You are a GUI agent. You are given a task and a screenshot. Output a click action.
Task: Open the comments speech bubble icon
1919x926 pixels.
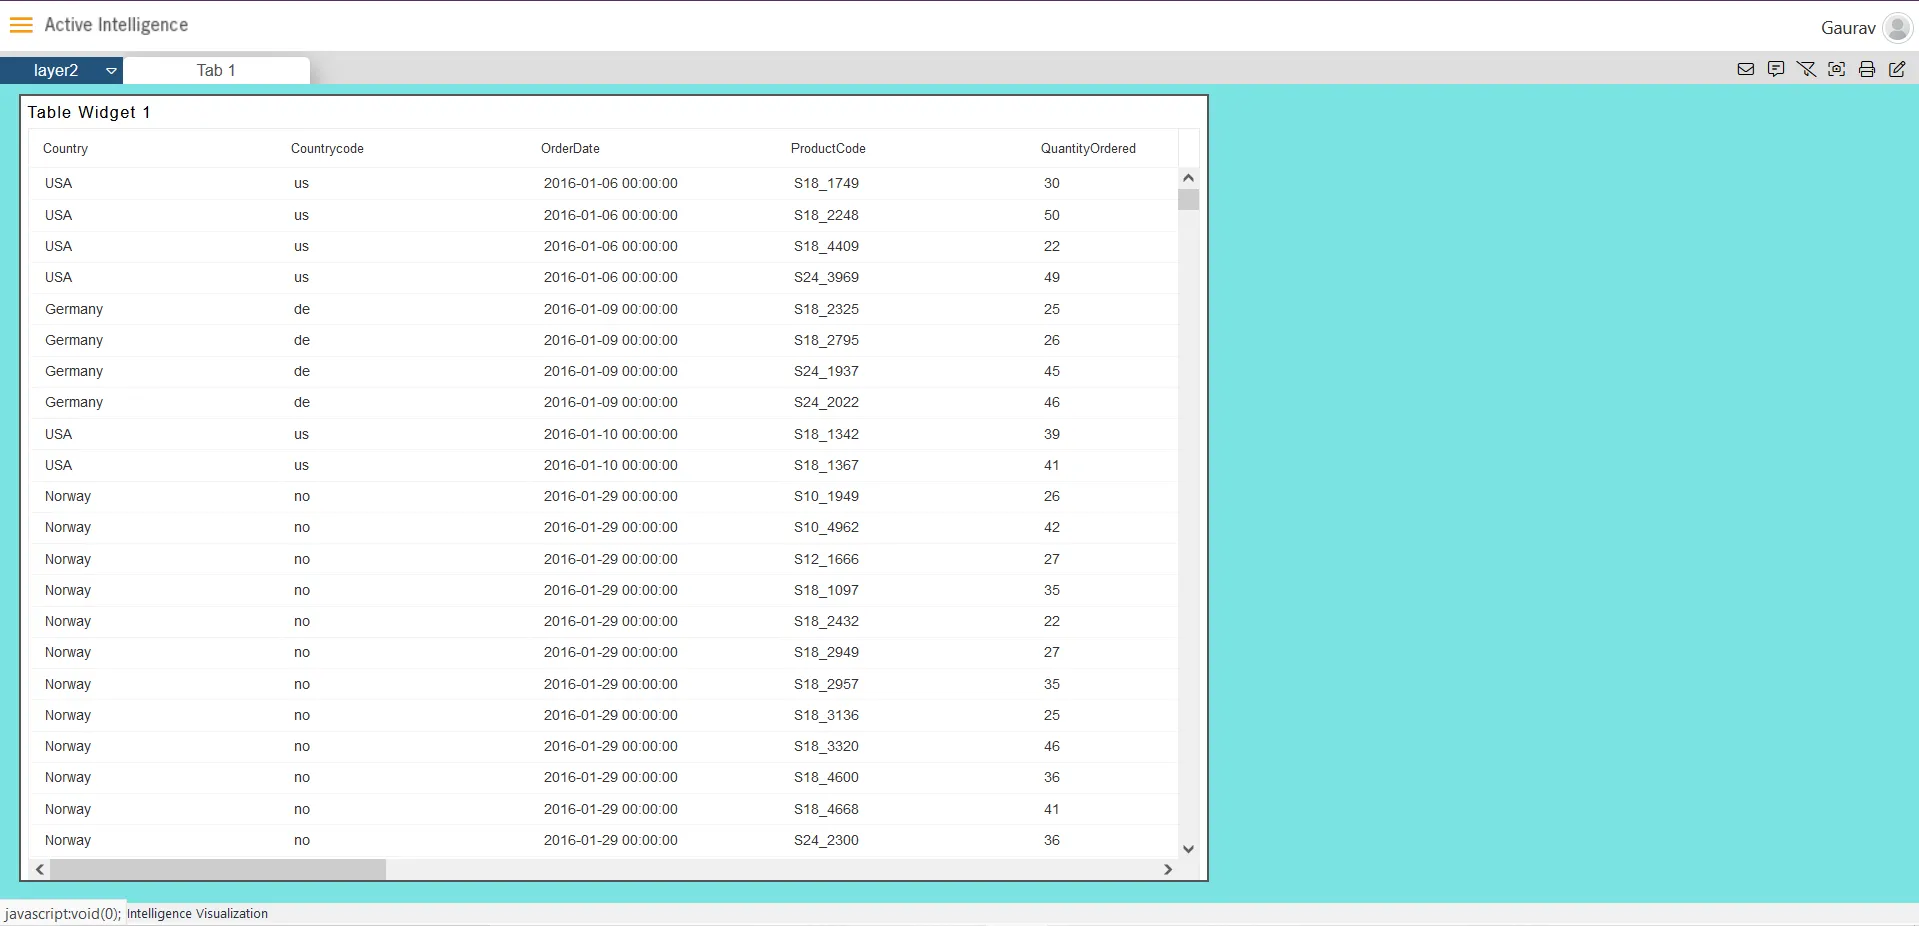[1776, 69]
